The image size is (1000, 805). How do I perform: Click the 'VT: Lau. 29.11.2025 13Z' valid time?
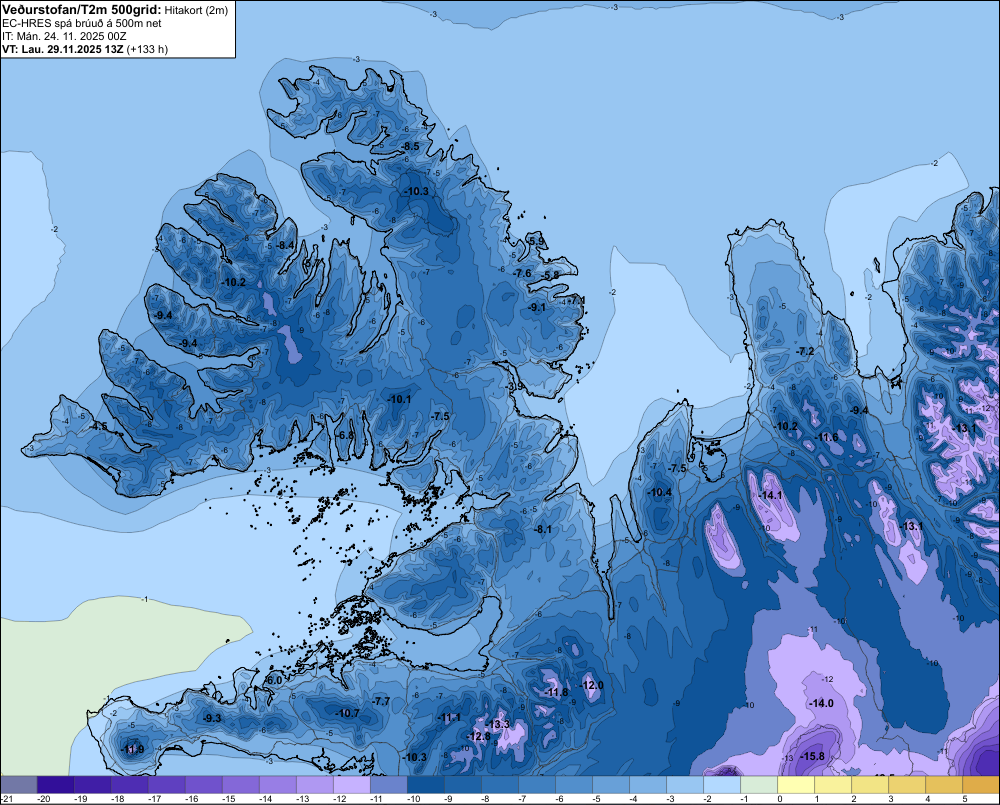point(62,49)
